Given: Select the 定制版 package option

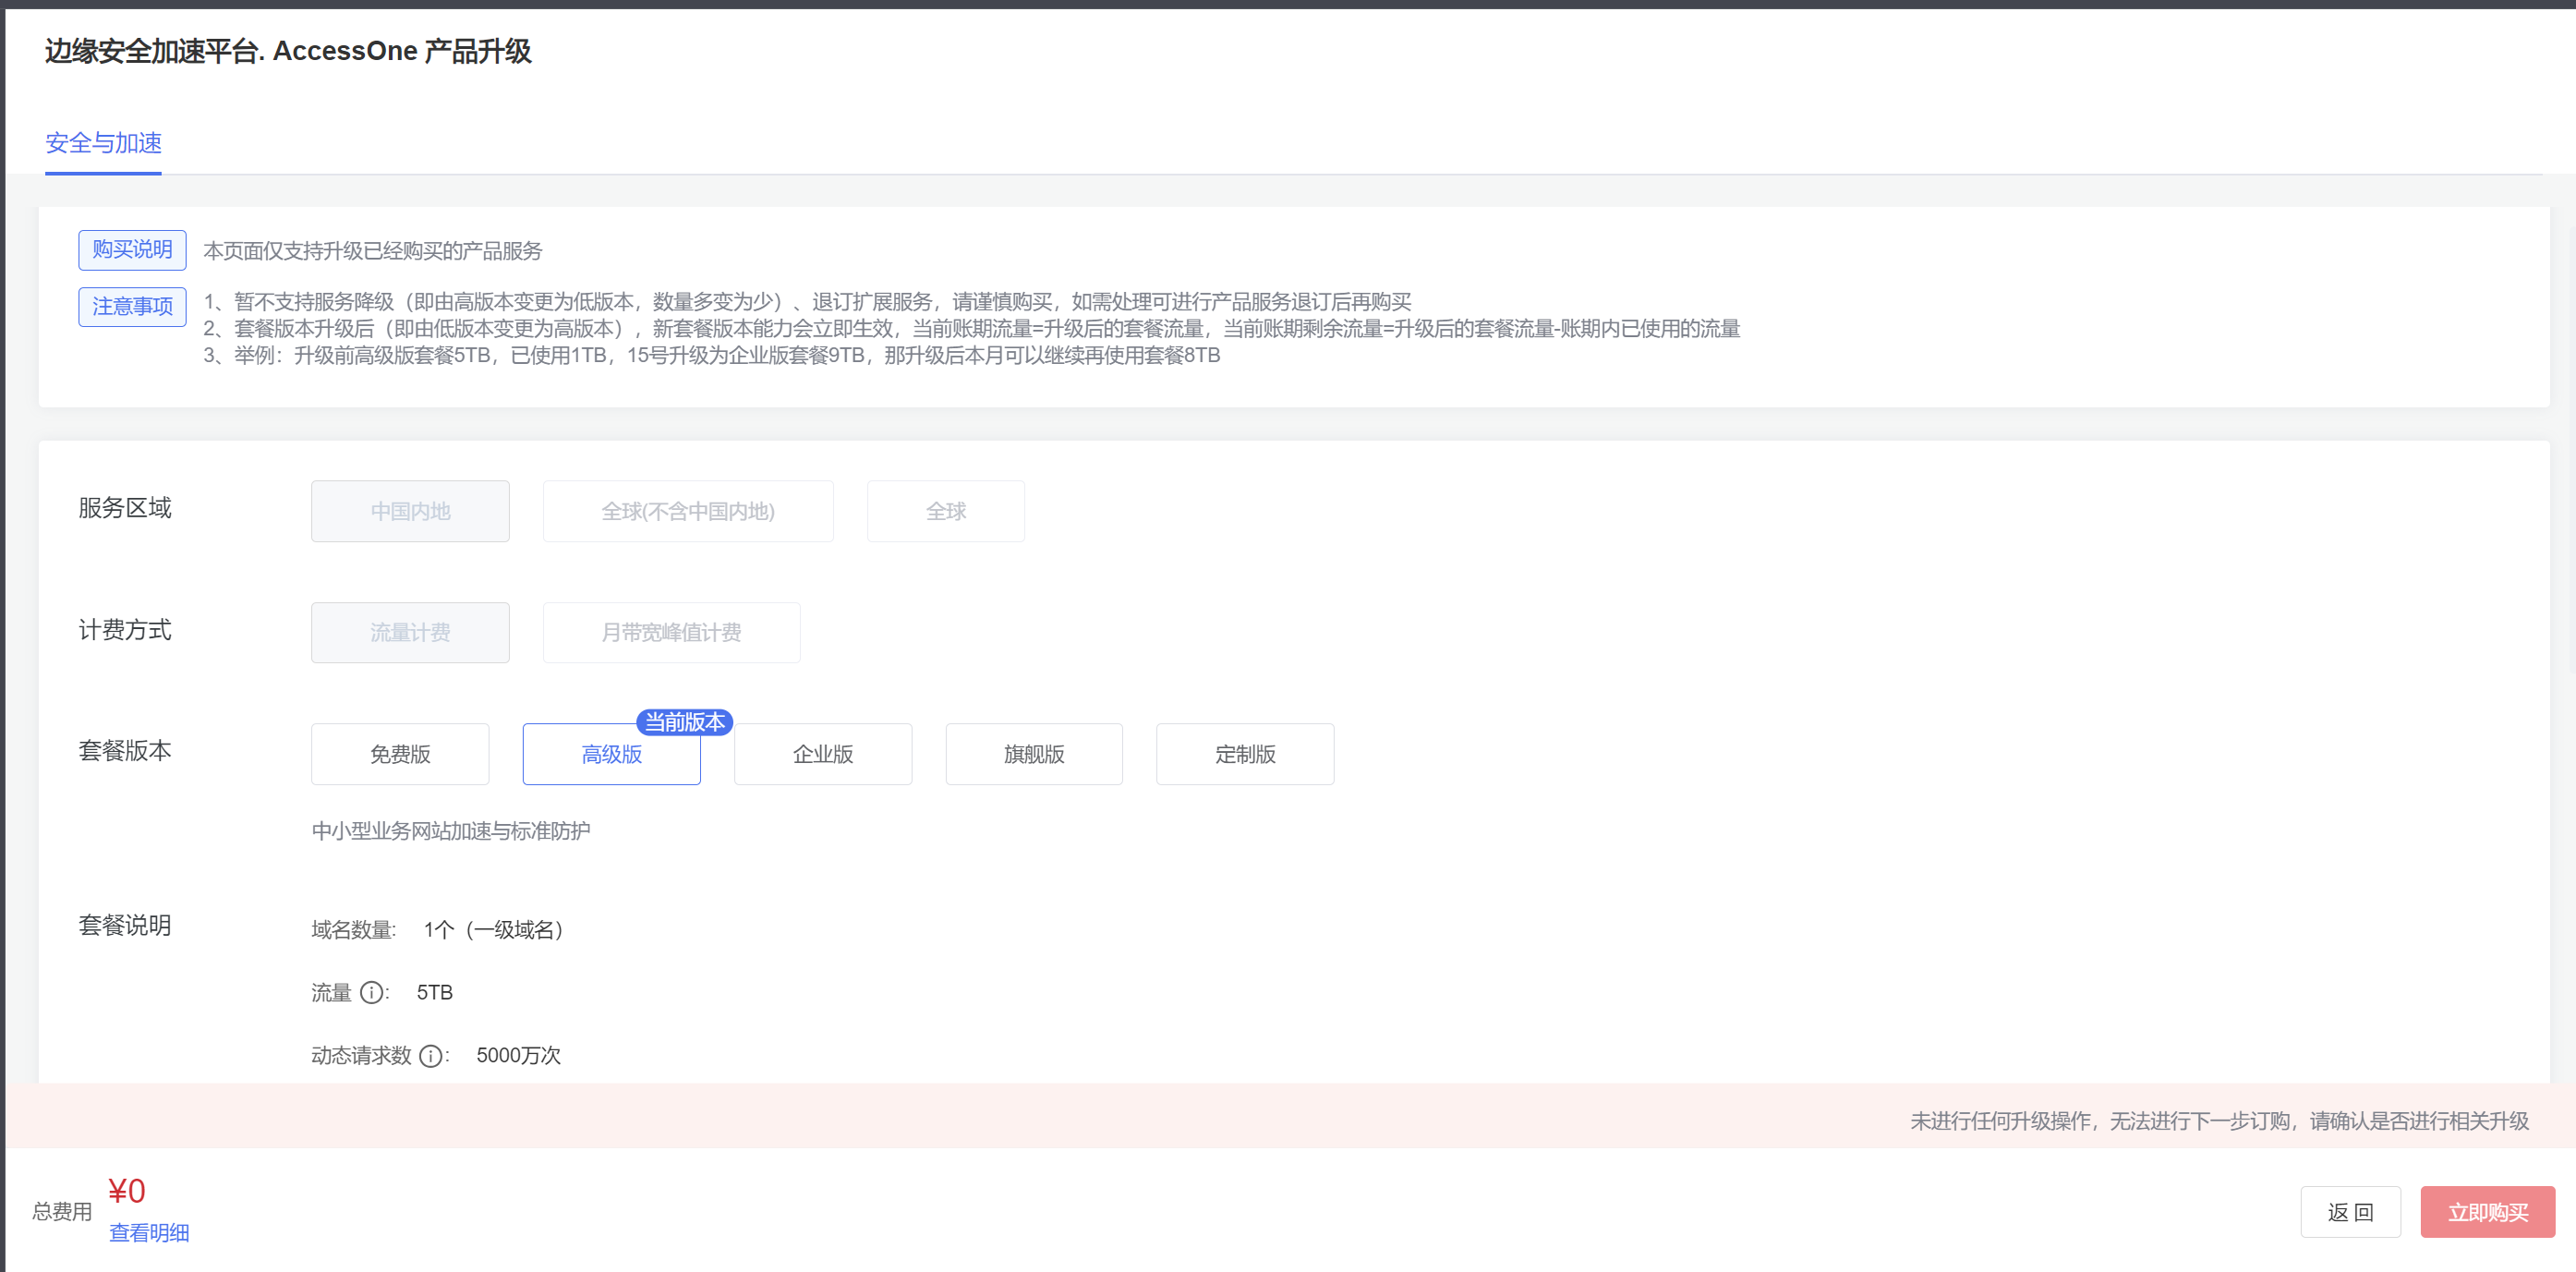Looking at the screenshot, I should pyautogui.click(x=1244, y=754).
